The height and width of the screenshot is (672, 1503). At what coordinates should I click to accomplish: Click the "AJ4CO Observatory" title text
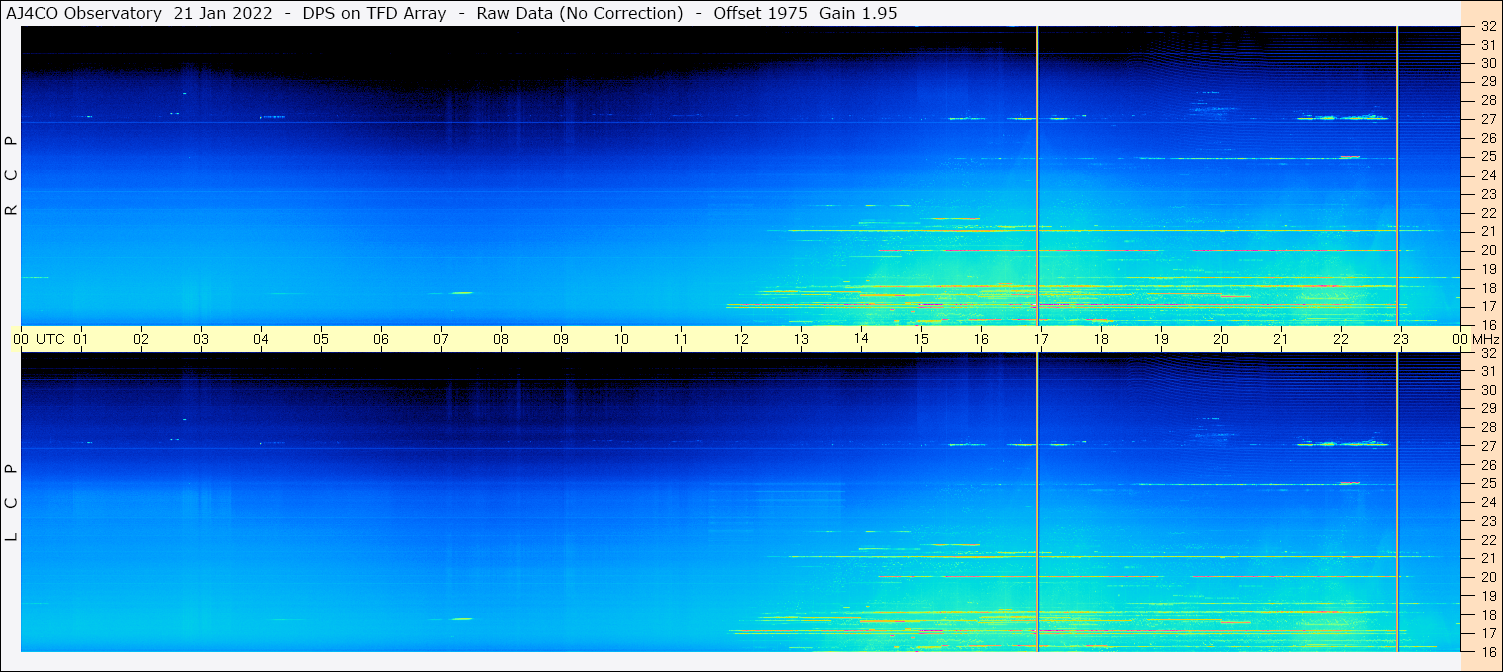(84, 13)
